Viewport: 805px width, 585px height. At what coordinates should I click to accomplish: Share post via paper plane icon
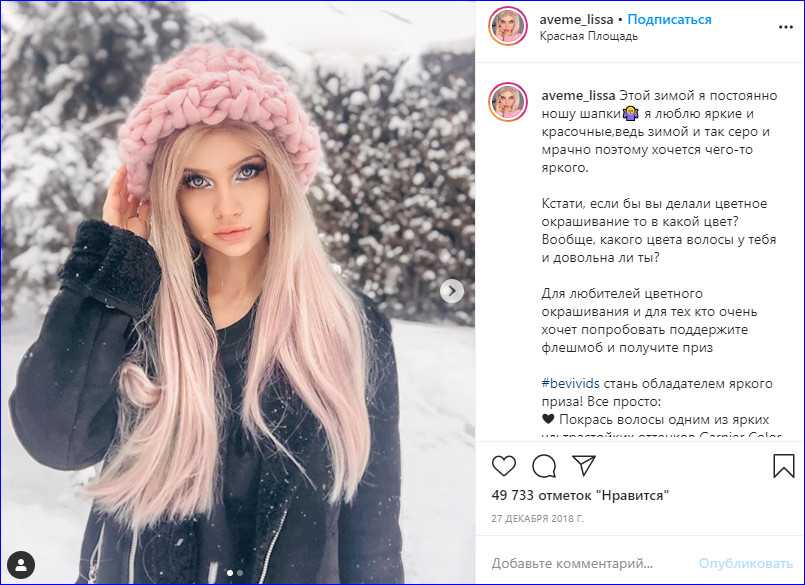pos(584,465)
